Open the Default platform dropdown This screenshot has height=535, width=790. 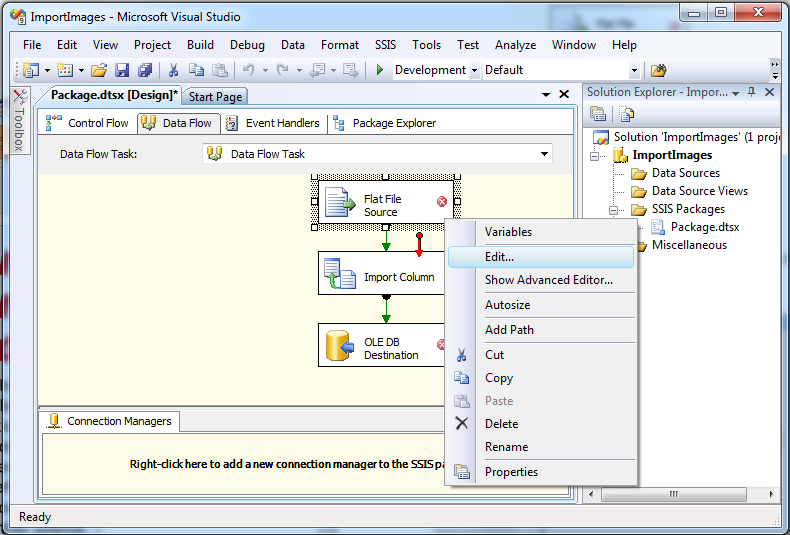634,71
